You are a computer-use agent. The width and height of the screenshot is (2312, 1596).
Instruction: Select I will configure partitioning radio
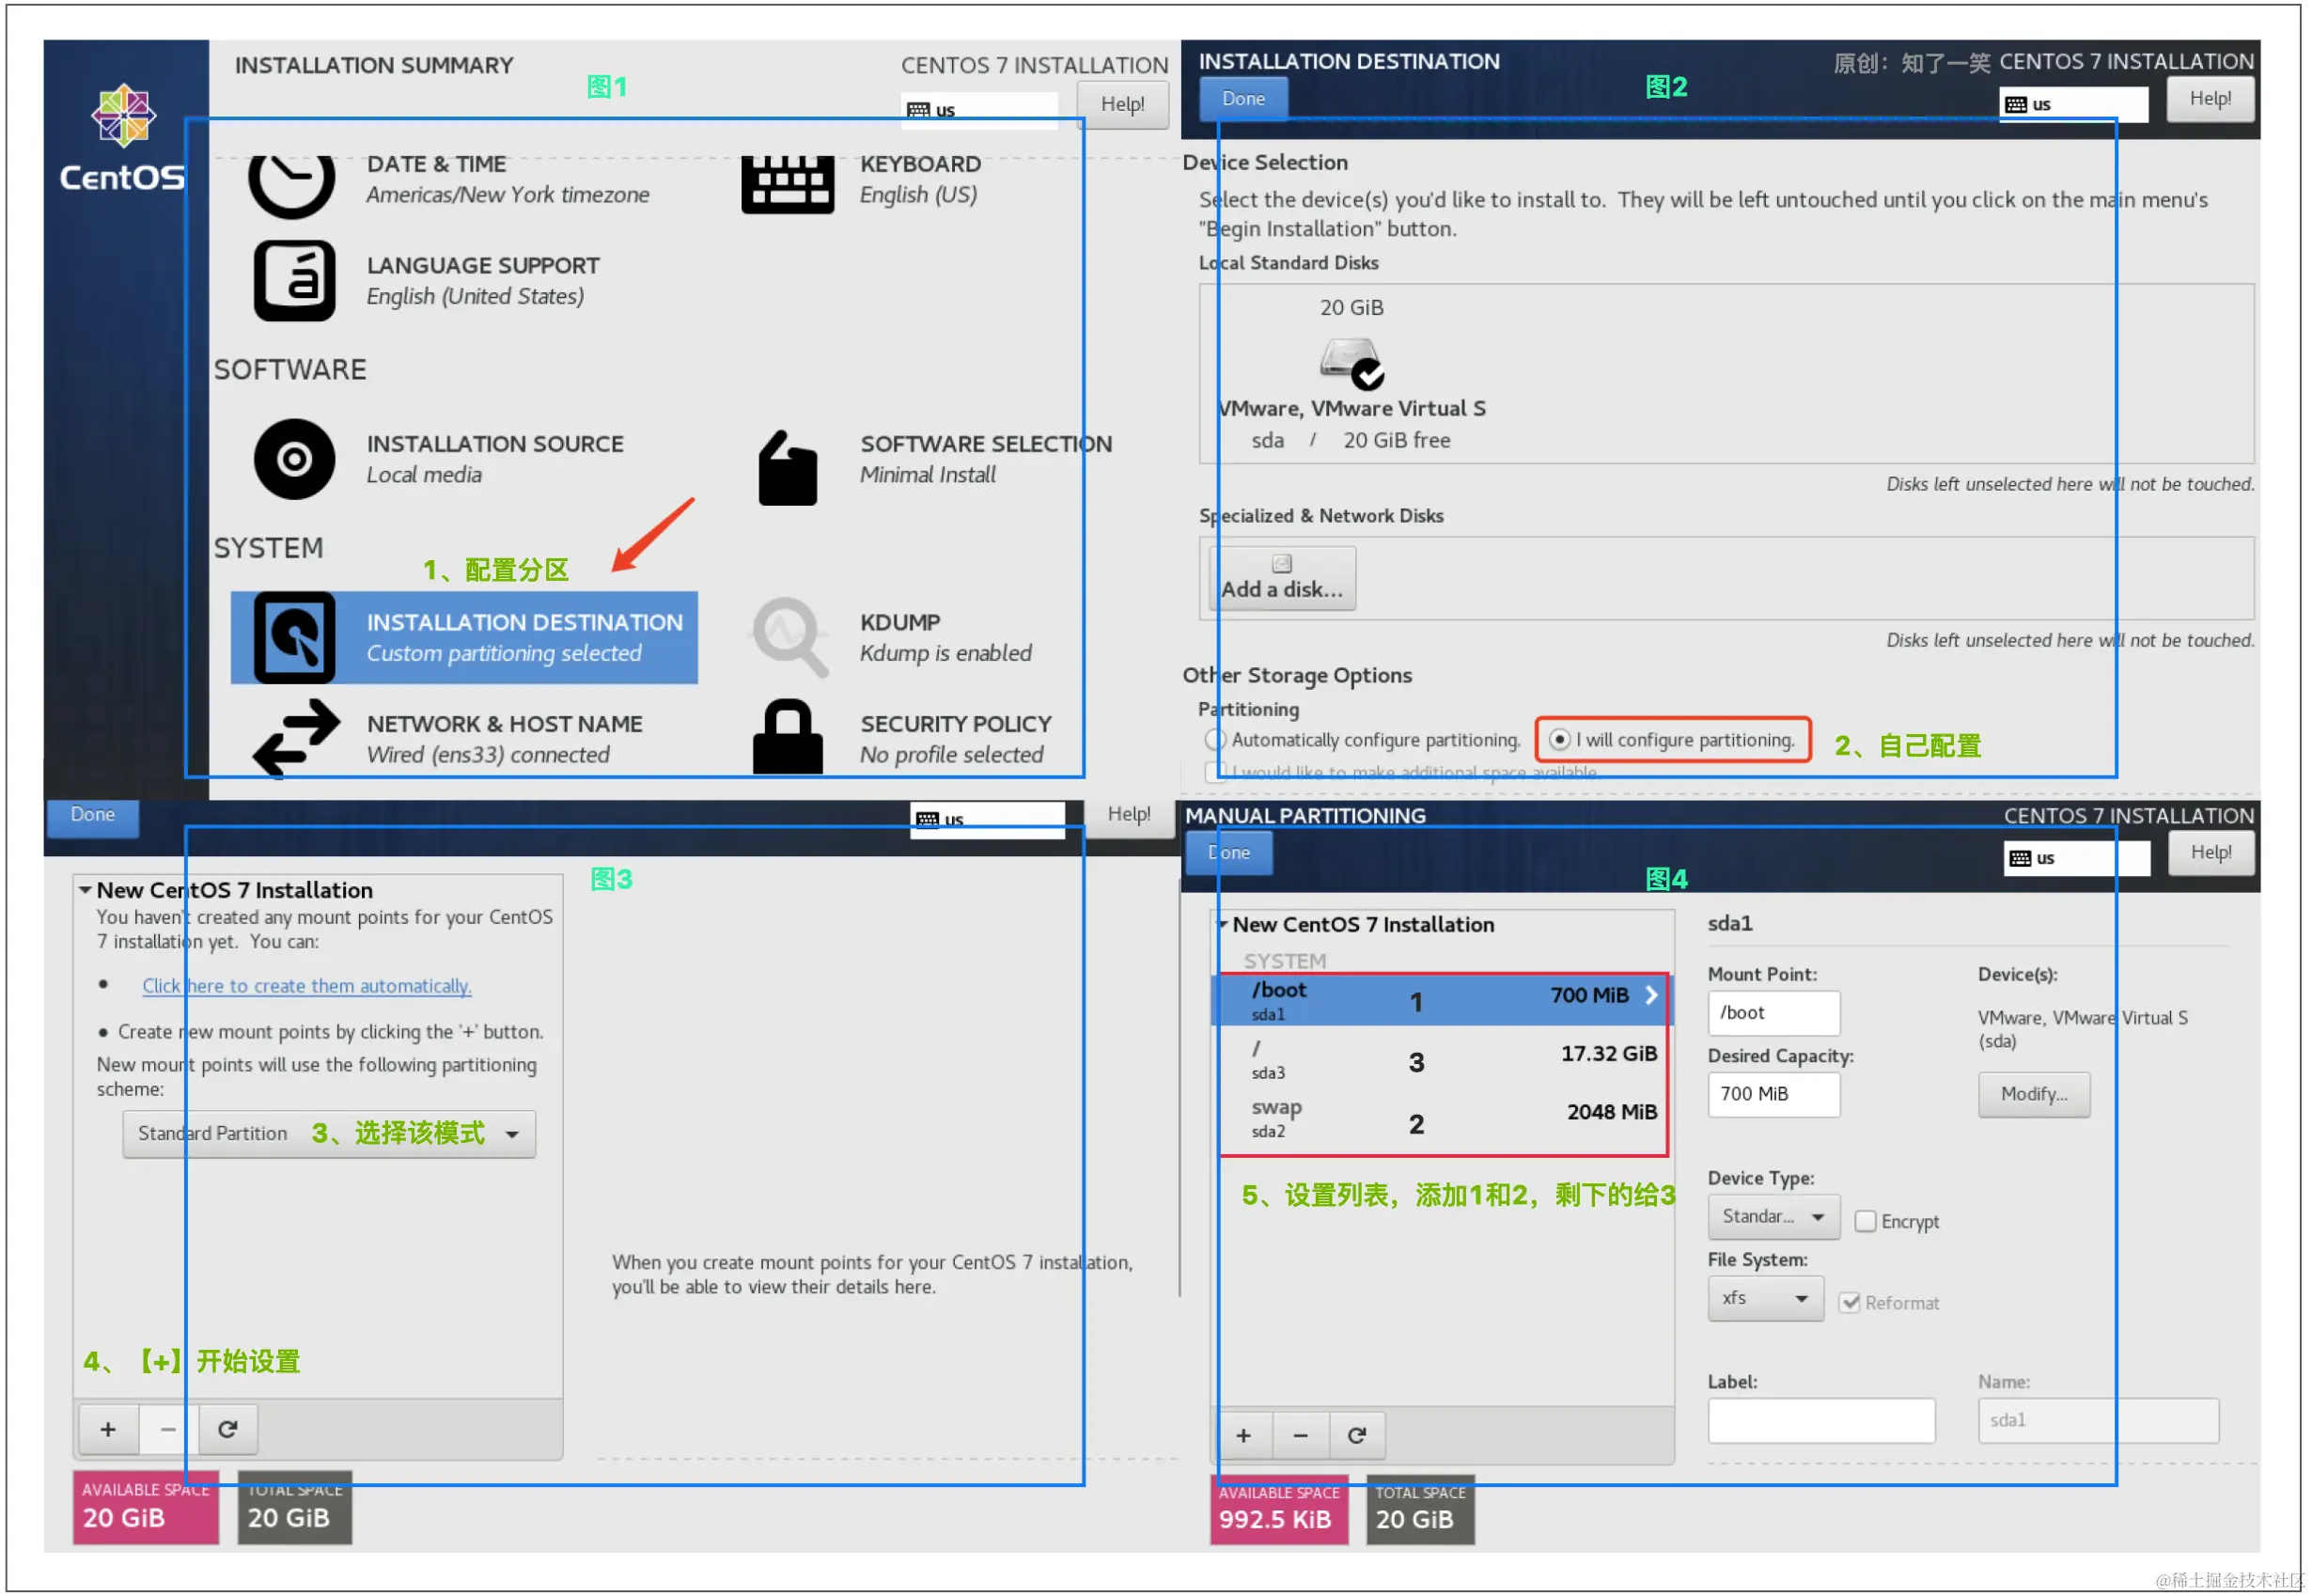pos(1560,741)
